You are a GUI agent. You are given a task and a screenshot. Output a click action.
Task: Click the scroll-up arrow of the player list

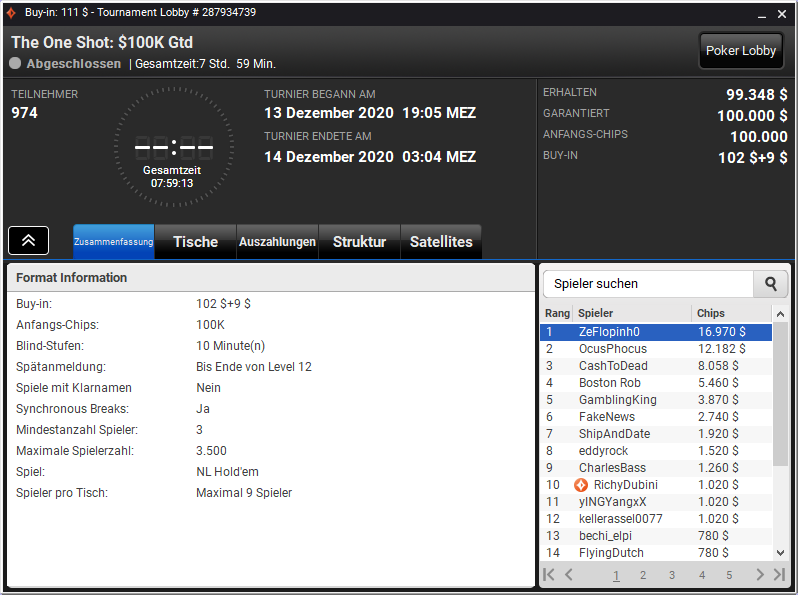(780, 314)
